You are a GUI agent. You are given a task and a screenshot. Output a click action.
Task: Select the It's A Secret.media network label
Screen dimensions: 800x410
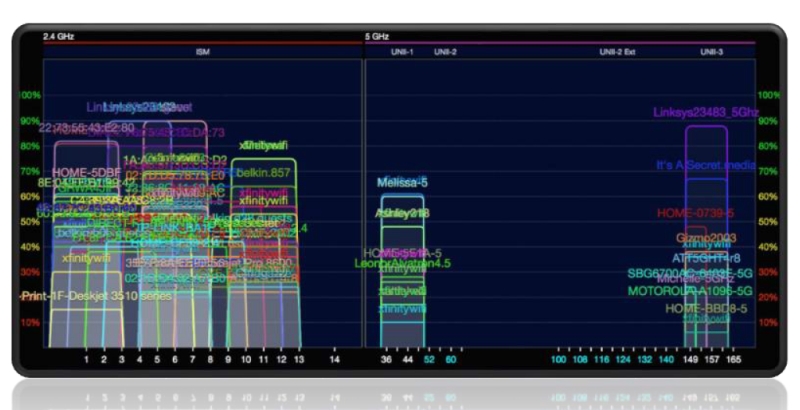pos(706,165)
